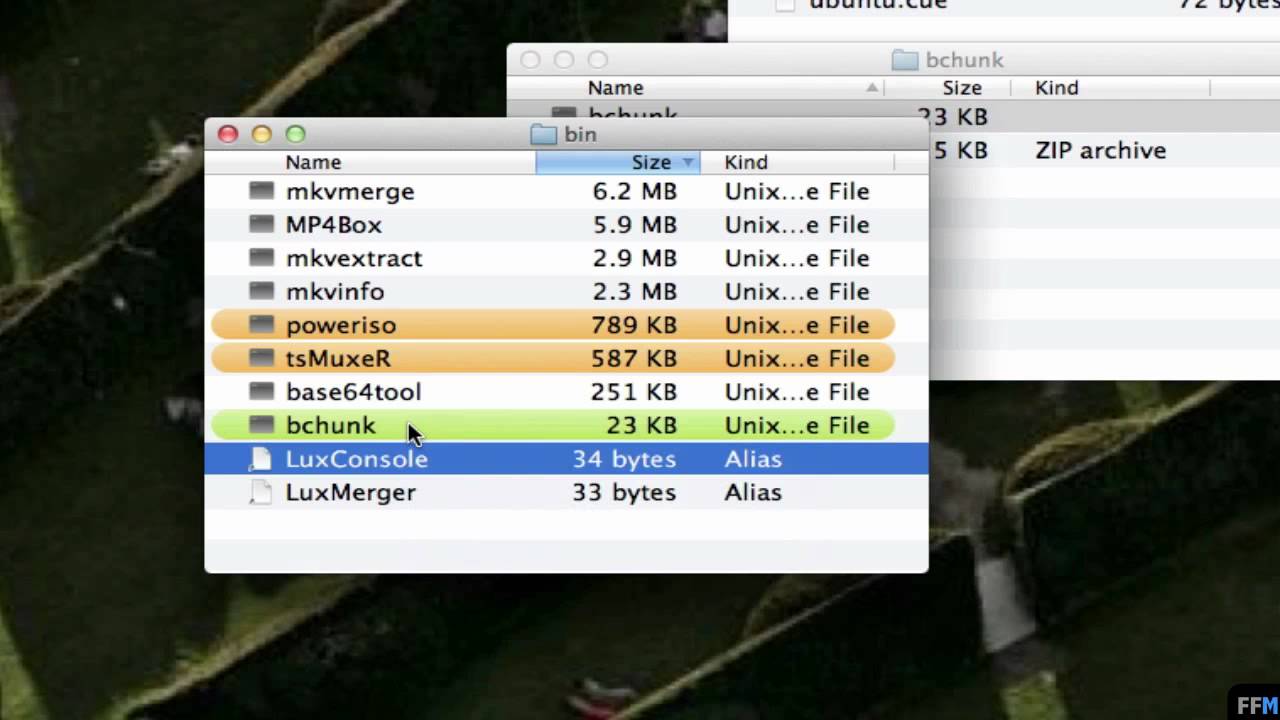This screenshot has width=1280, height=720.
Task: Click the 251 KB size value
Action: [632, 392]
